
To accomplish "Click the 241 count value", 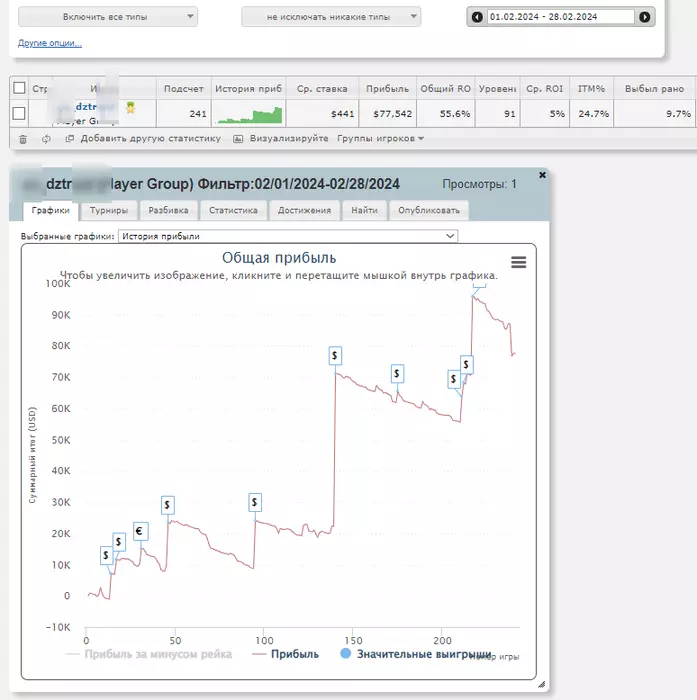I will pyautogui.click(x=198, y=114).
